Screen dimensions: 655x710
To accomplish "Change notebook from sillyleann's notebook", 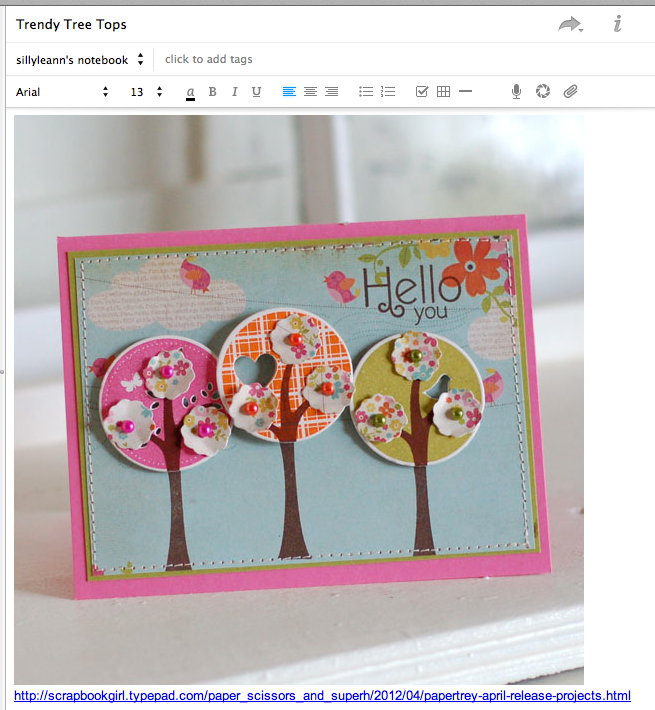I will 80,60.
